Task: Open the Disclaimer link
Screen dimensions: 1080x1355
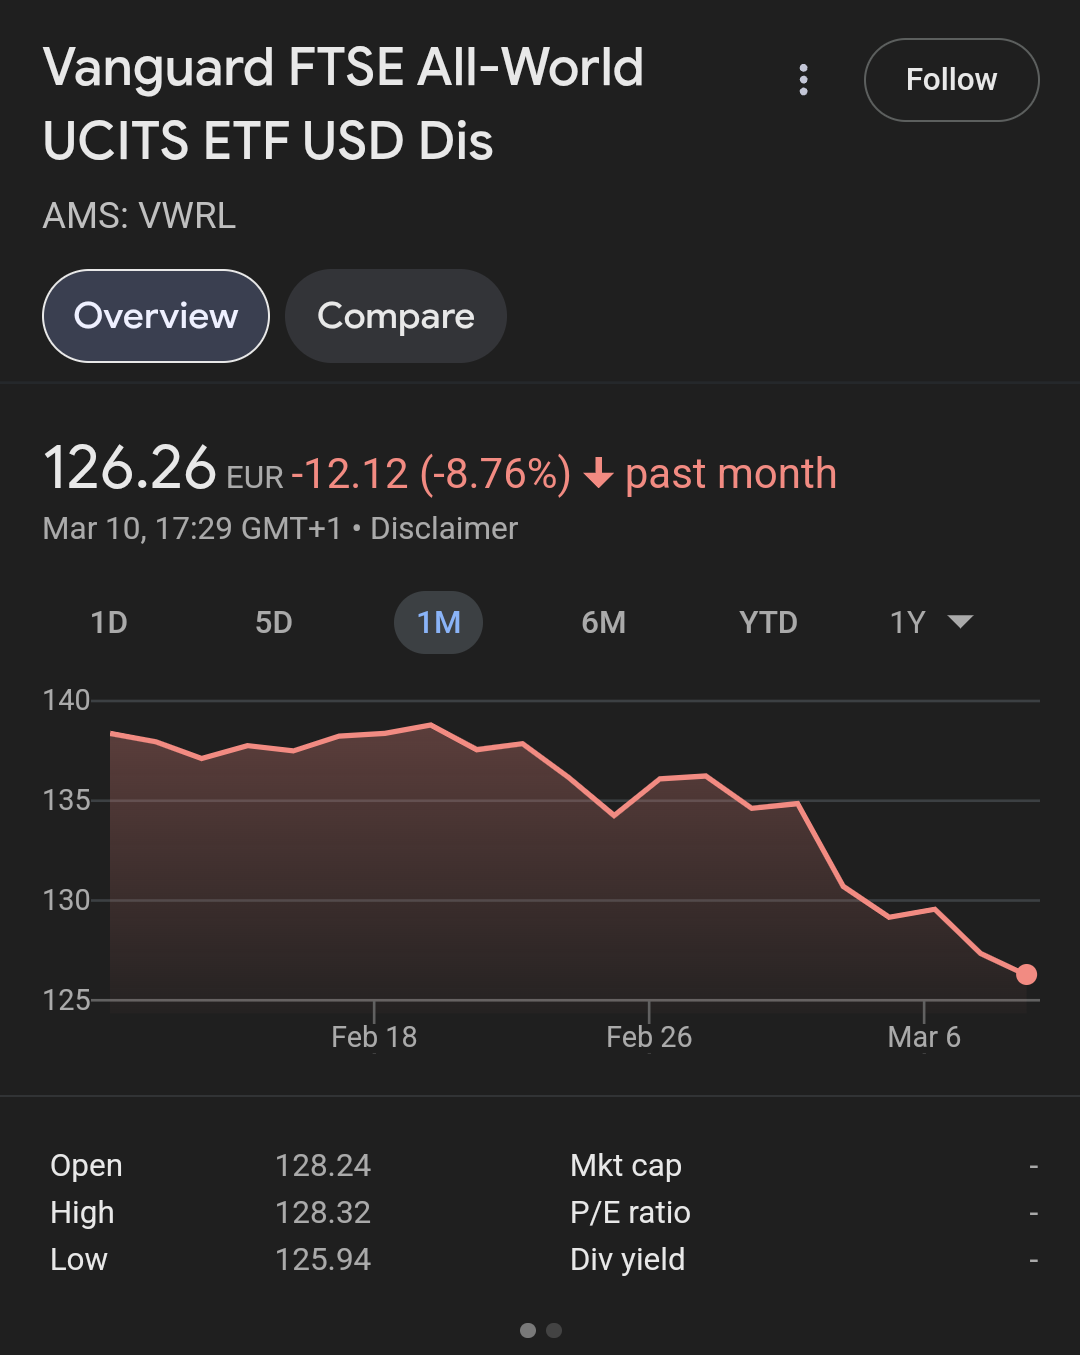Action: tap(444, 528)
